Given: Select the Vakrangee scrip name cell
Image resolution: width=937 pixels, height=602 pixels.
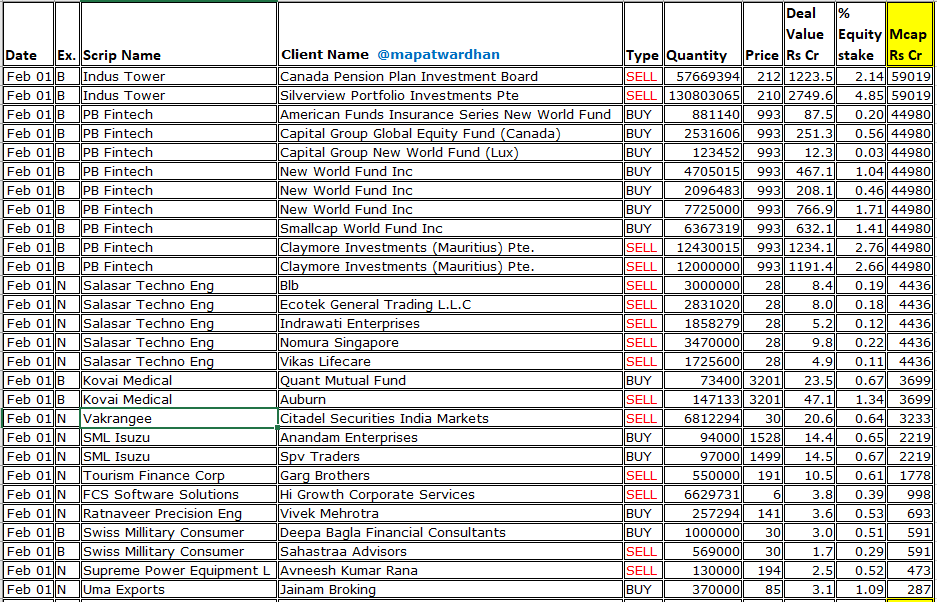Looking at the screenshot, I should 179,418.
